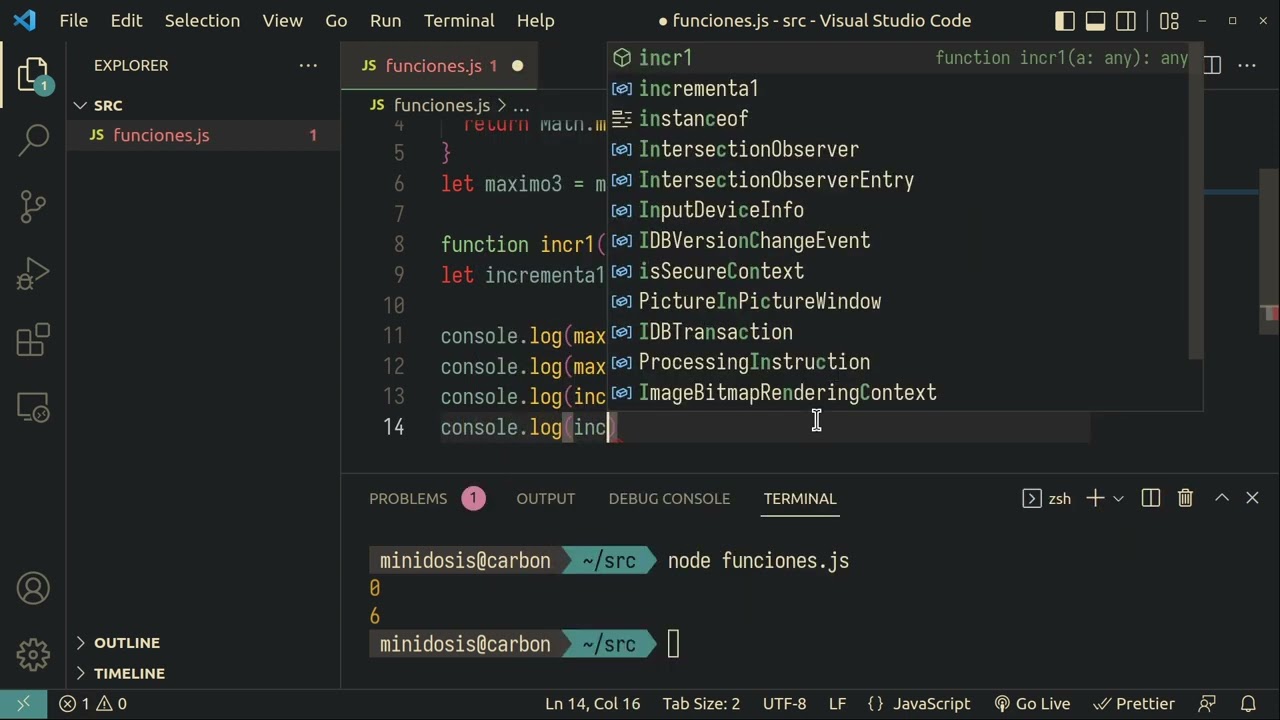
Task: Change Tab Size 2 indentation setting
Action: point(701,704)
